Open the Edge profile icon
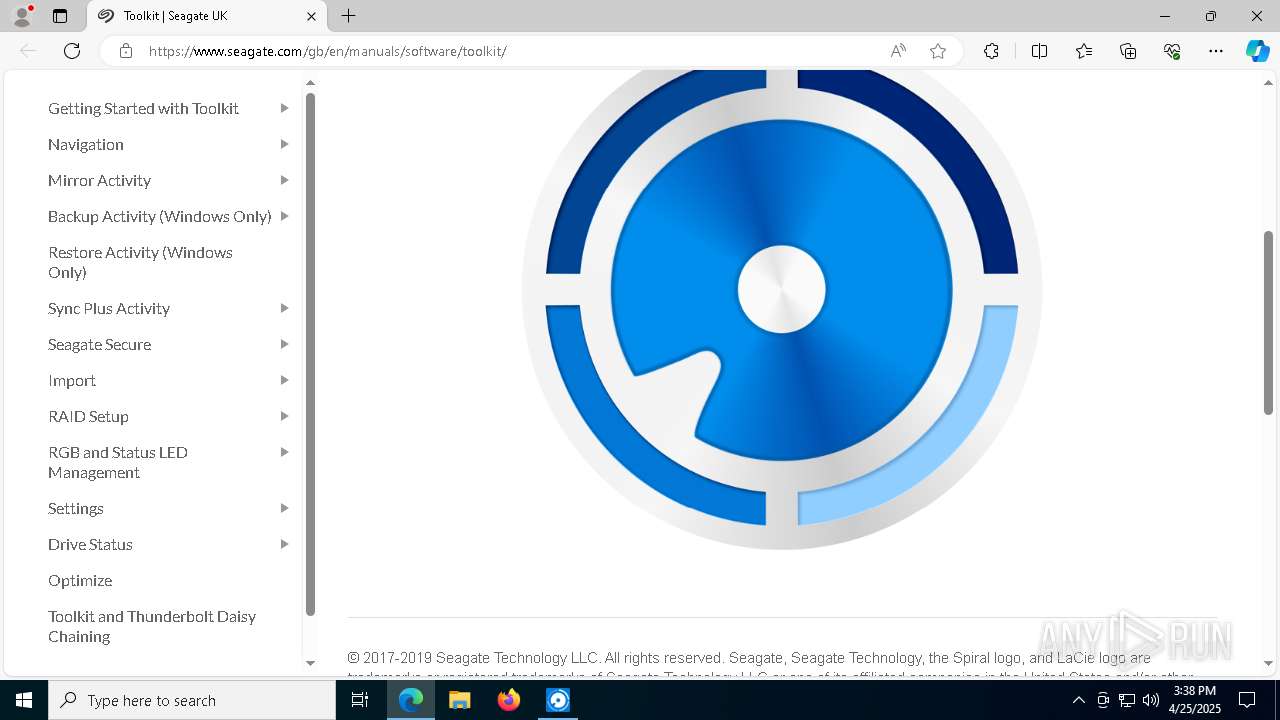 [22, 16]
